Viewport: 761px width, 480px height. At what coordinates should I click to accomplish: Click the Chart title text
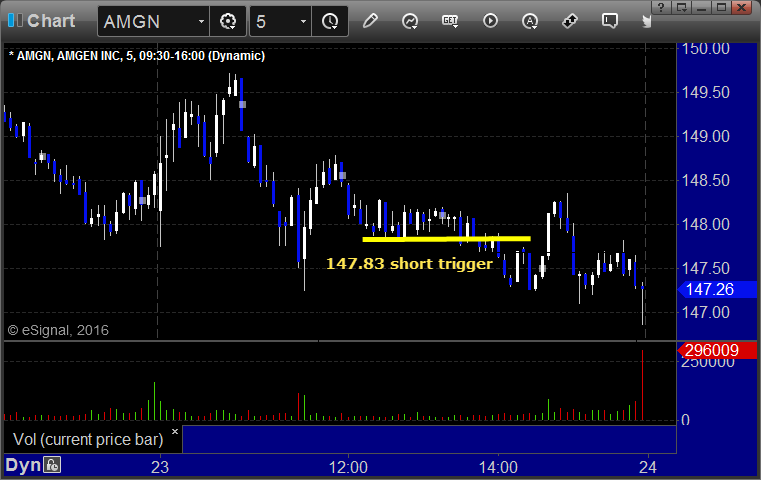pyautogui.click(x=51, y=21)
